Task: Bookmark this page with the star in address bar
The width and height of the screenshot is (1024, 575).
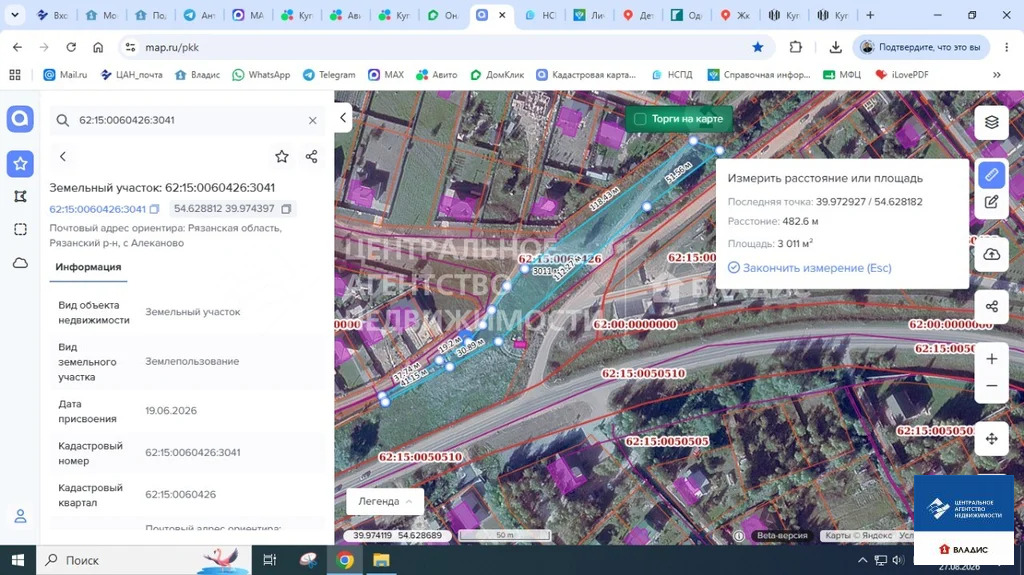Action: tap(758, 47)
